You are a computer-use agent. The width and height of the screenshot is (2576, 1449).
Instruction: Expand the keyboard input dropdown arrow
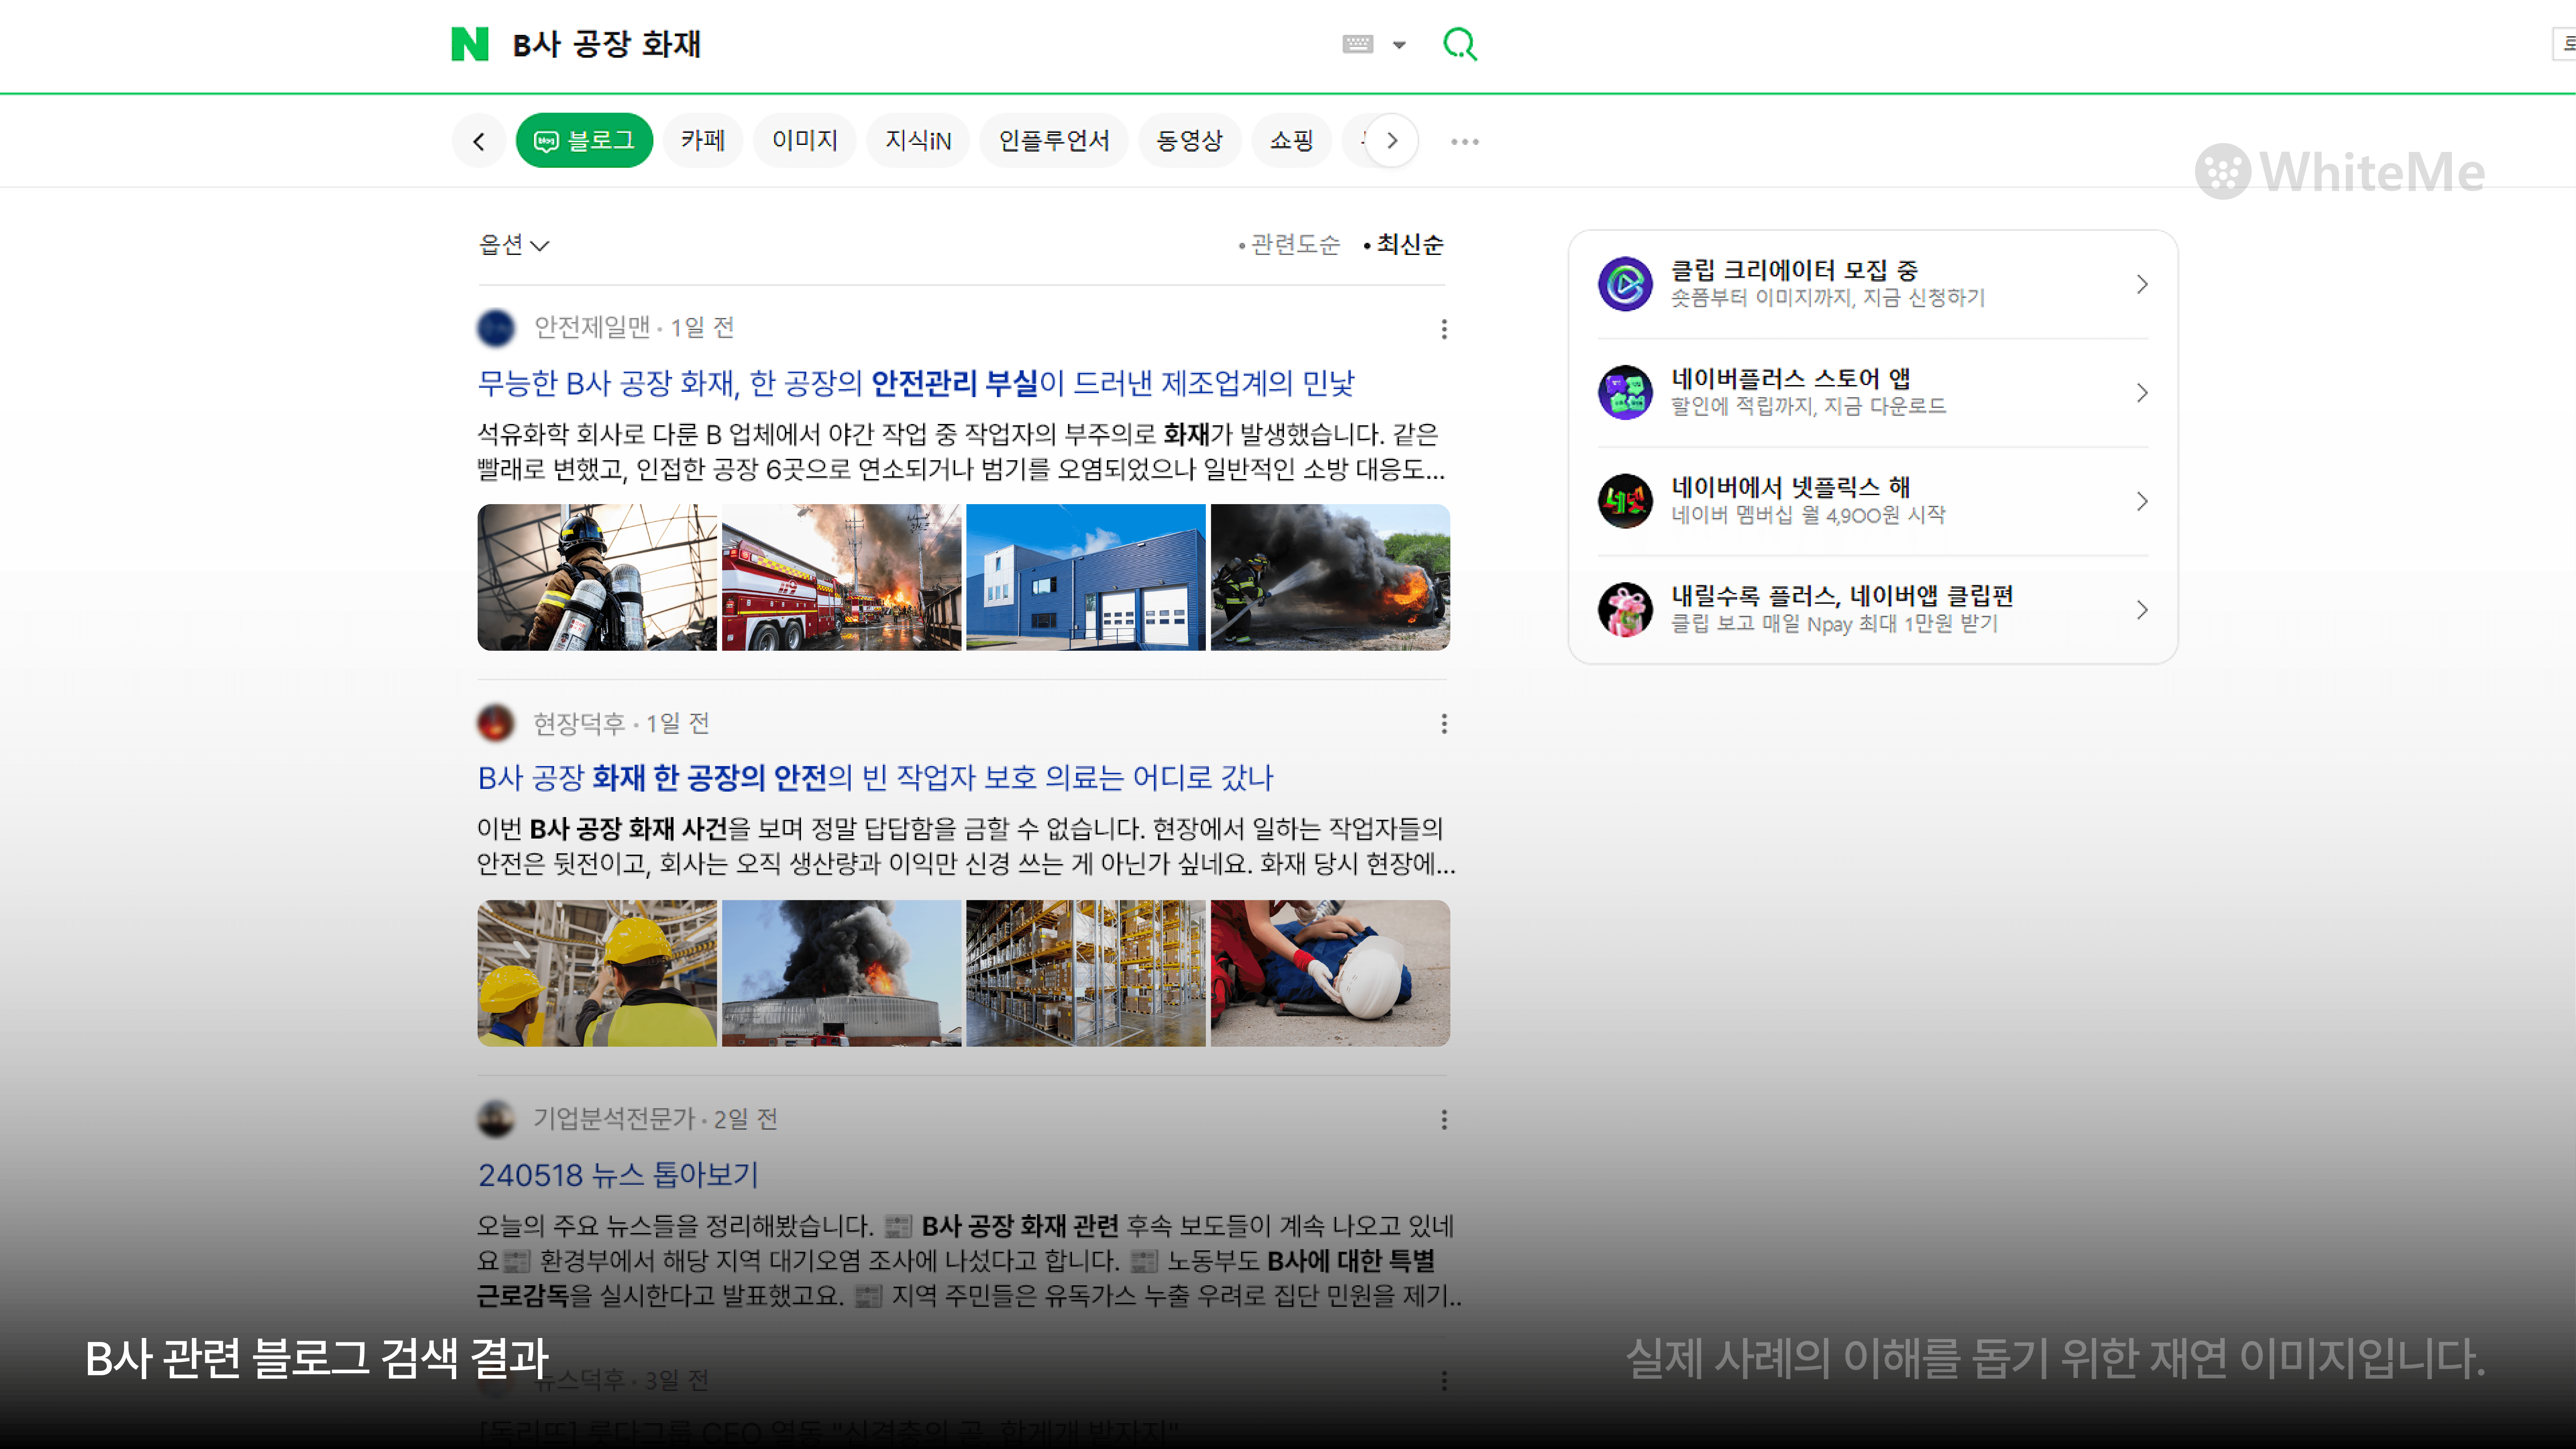coord(1399,45)
